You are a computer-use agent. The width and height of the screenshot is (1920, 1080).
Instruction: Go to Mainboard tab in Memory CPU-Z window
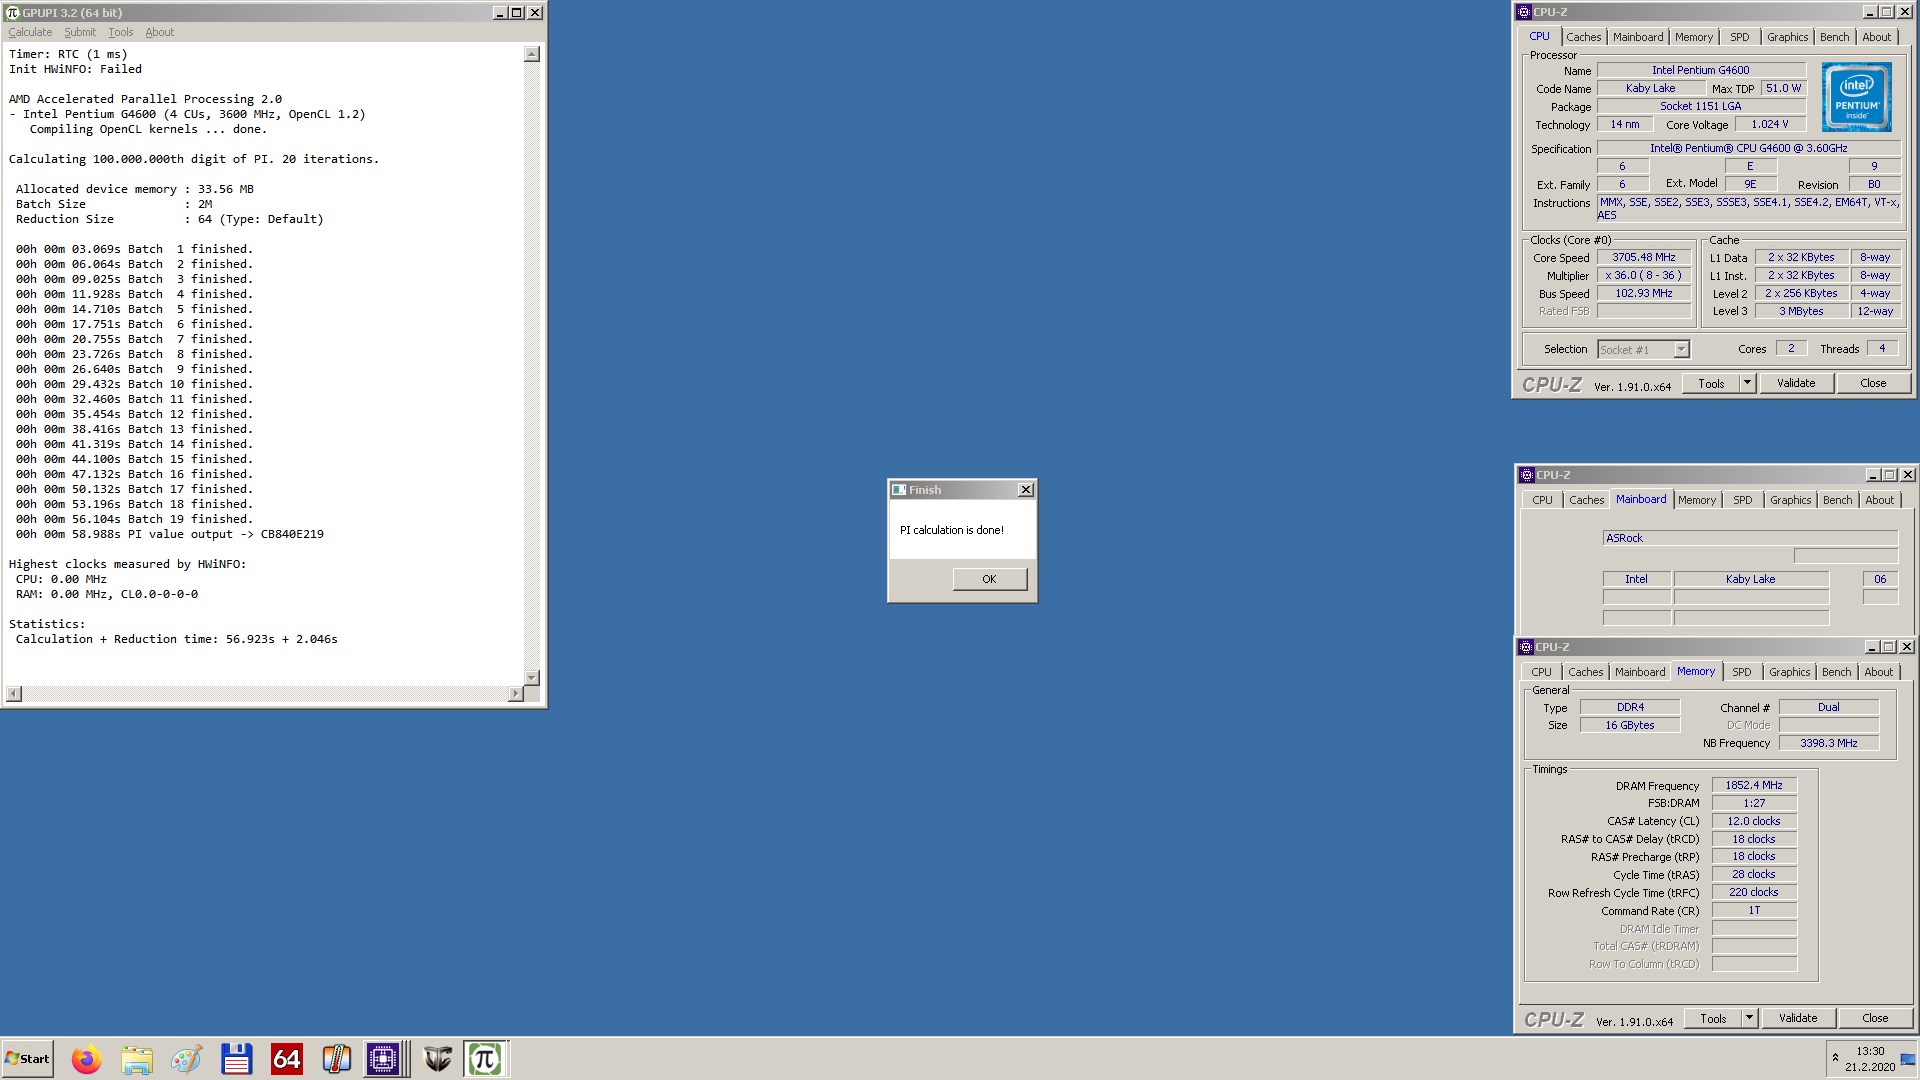tap(1640, 672)
